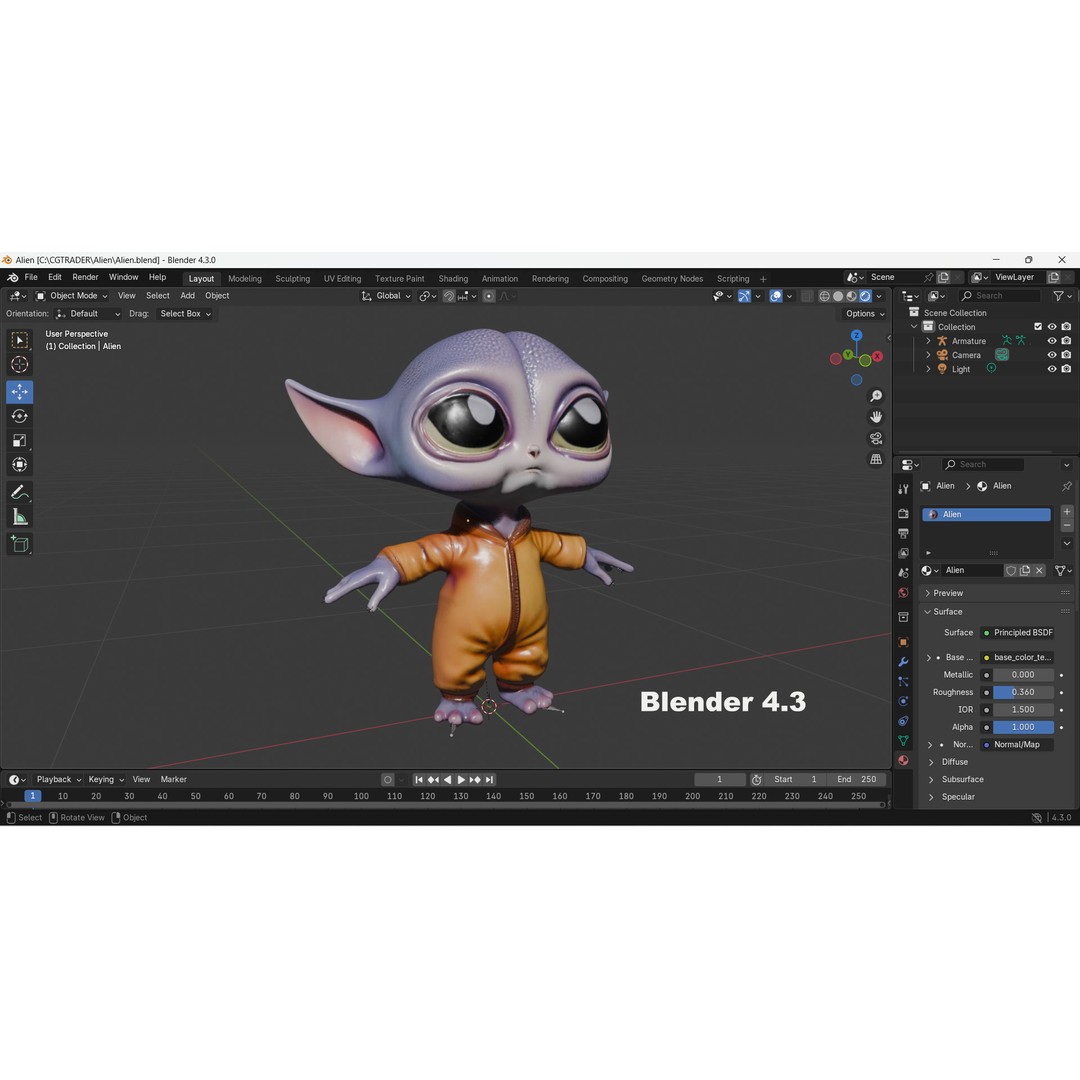This screenshot has height=1080, width=1080.
Task: Jump to the timeline end frame
Action: click(490, 780)
